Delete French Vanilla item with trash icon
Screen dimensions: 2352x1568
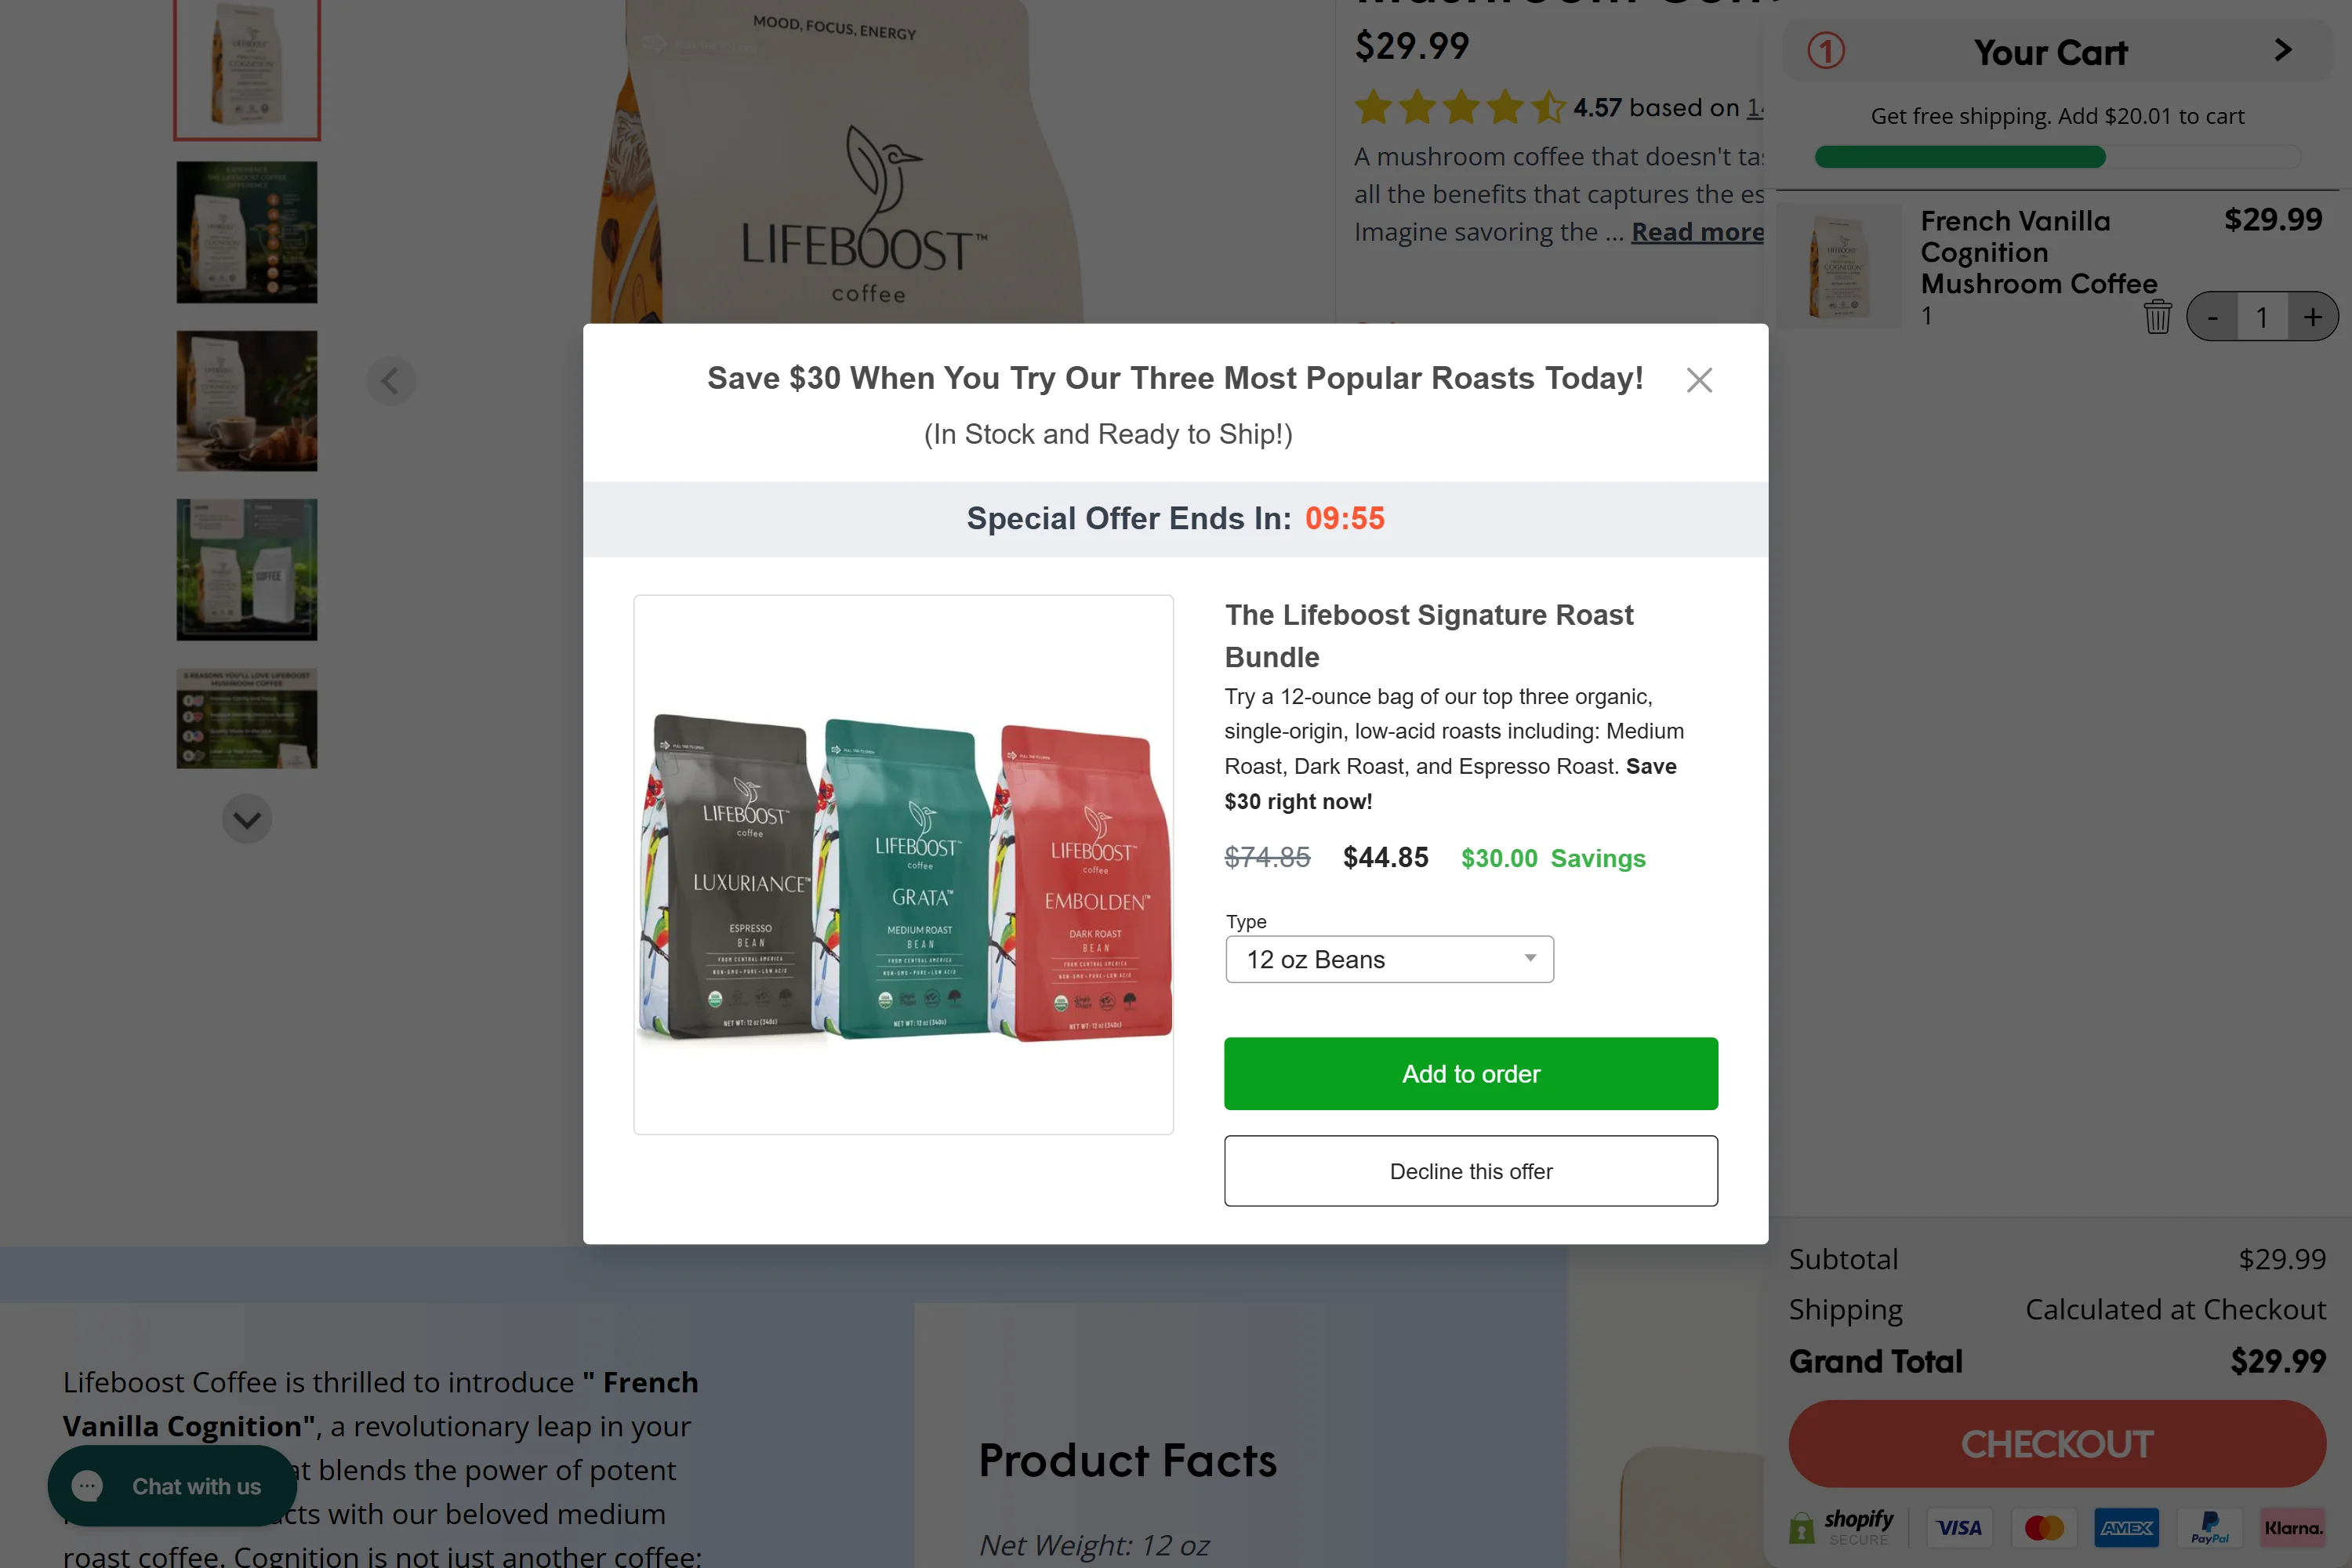point(2157,317)
